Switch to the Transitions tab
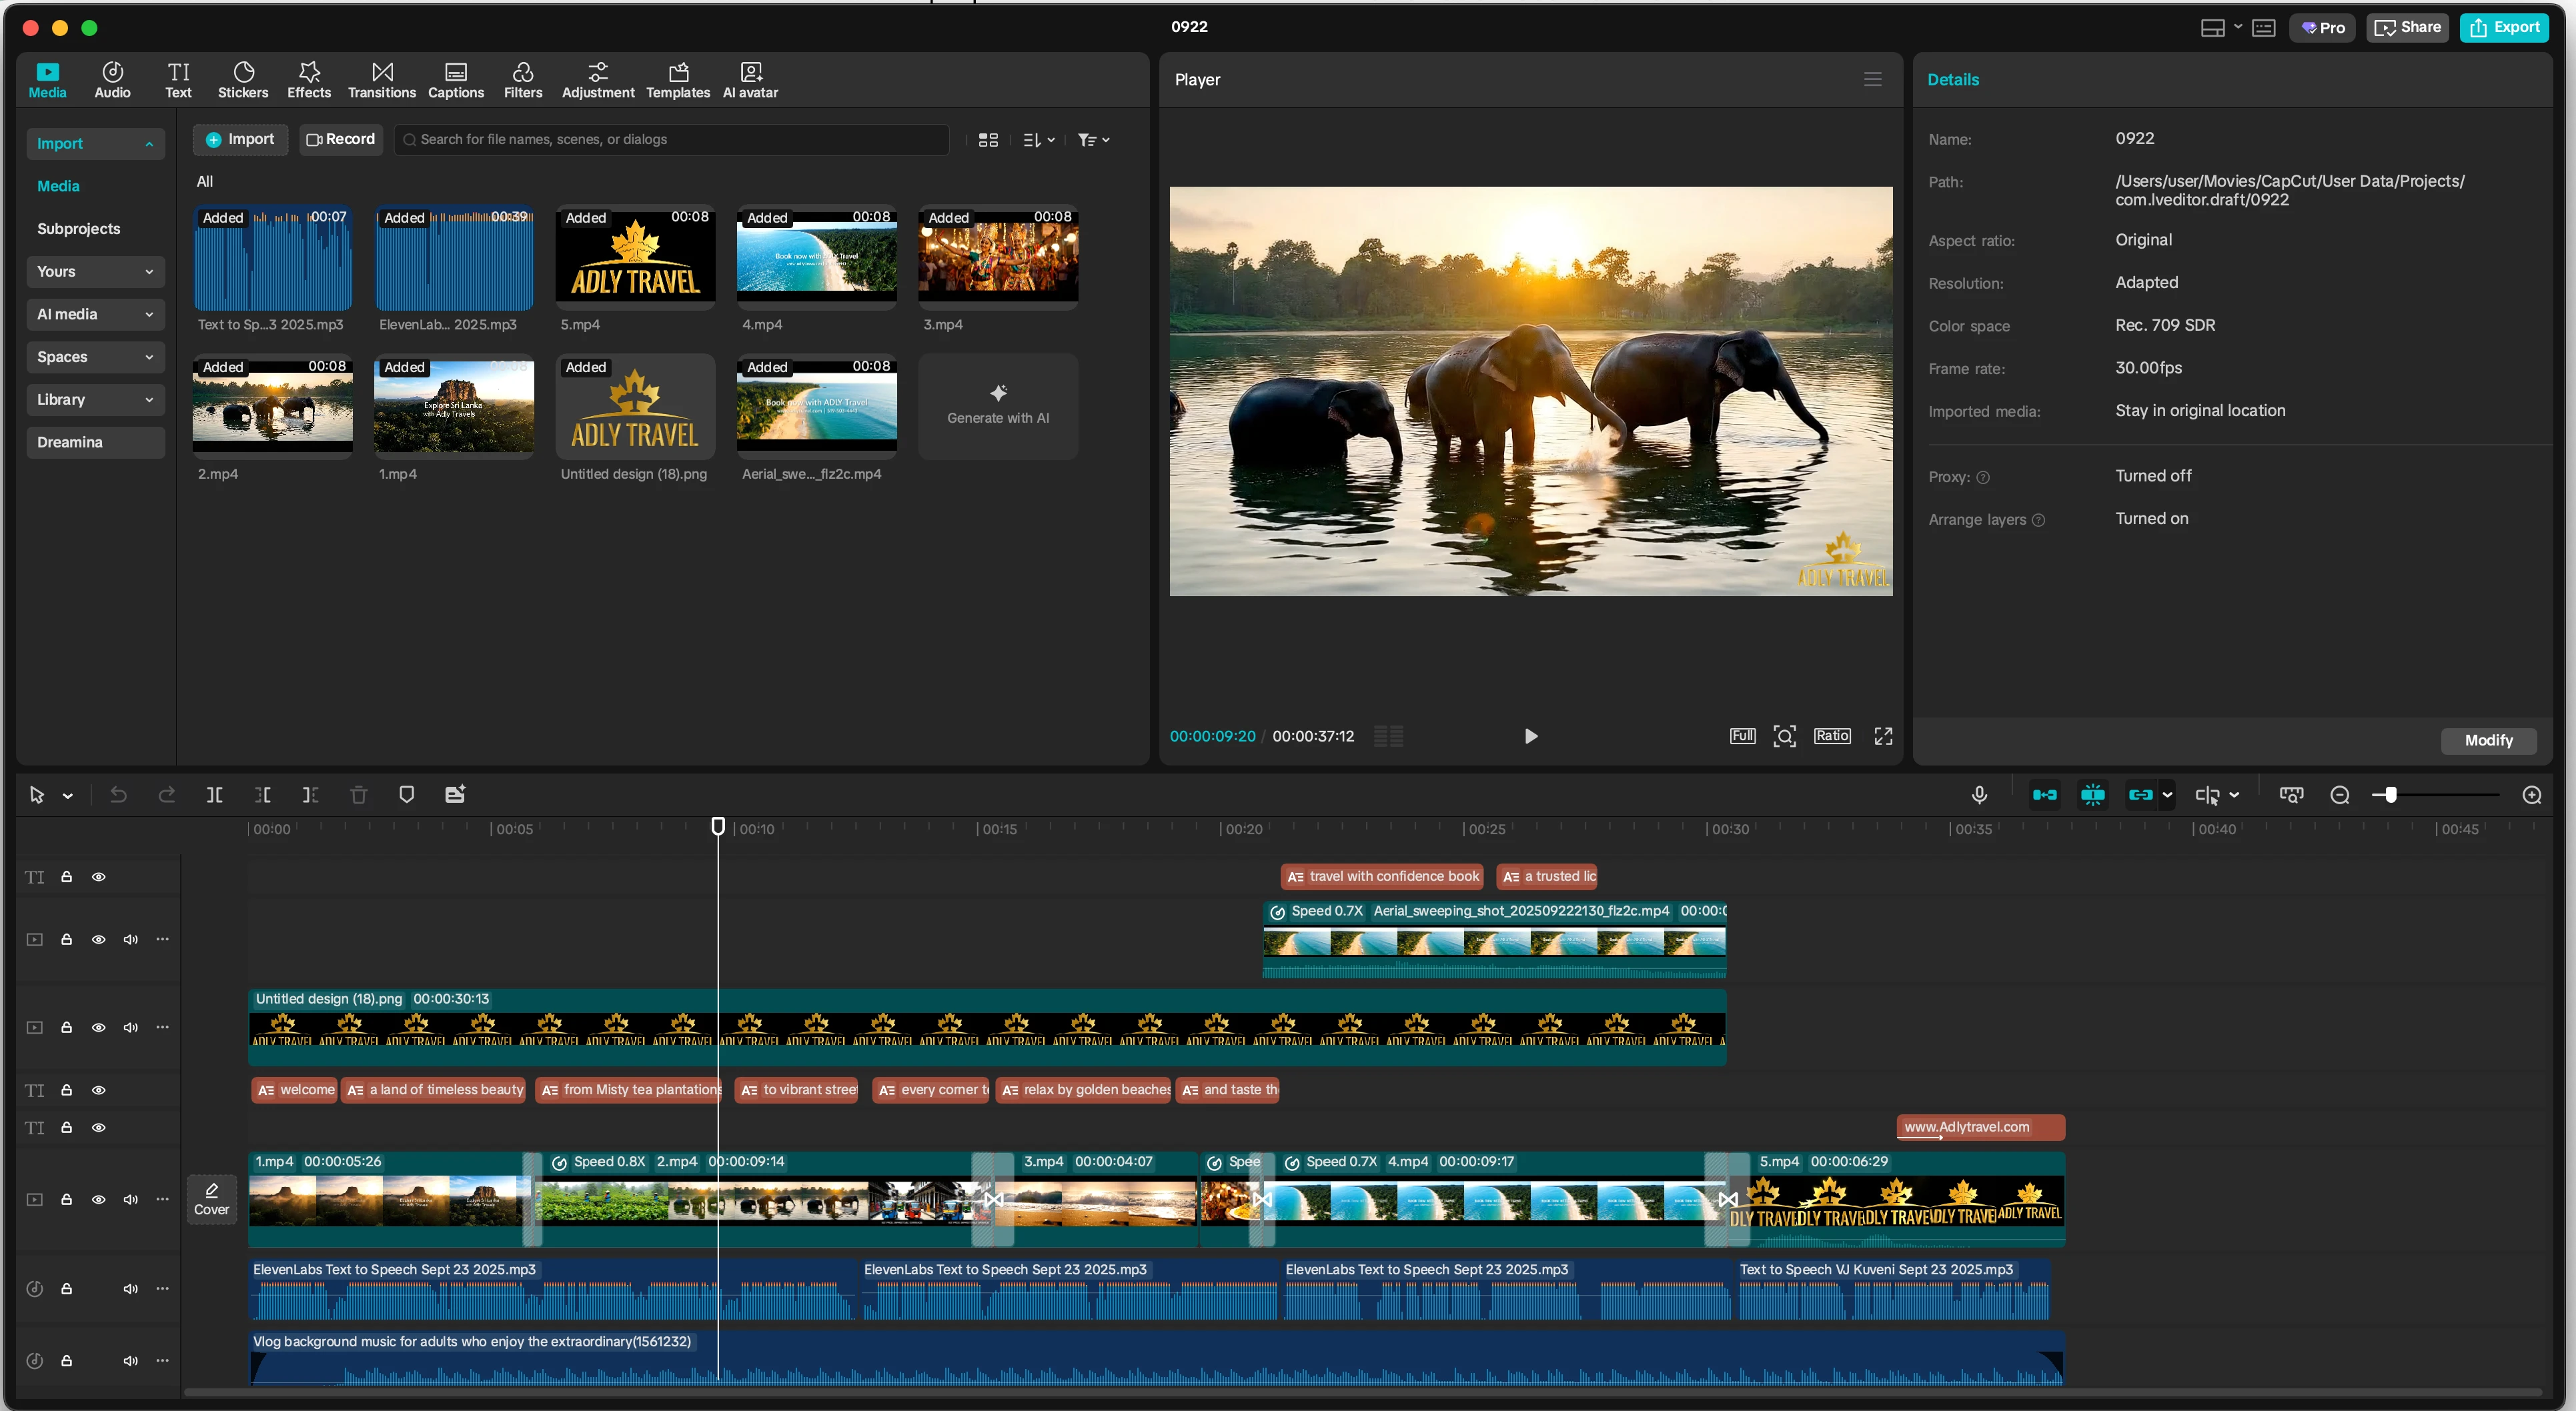The height and width of the screenshot is (1411, 2576). click(x=381, y=80)
